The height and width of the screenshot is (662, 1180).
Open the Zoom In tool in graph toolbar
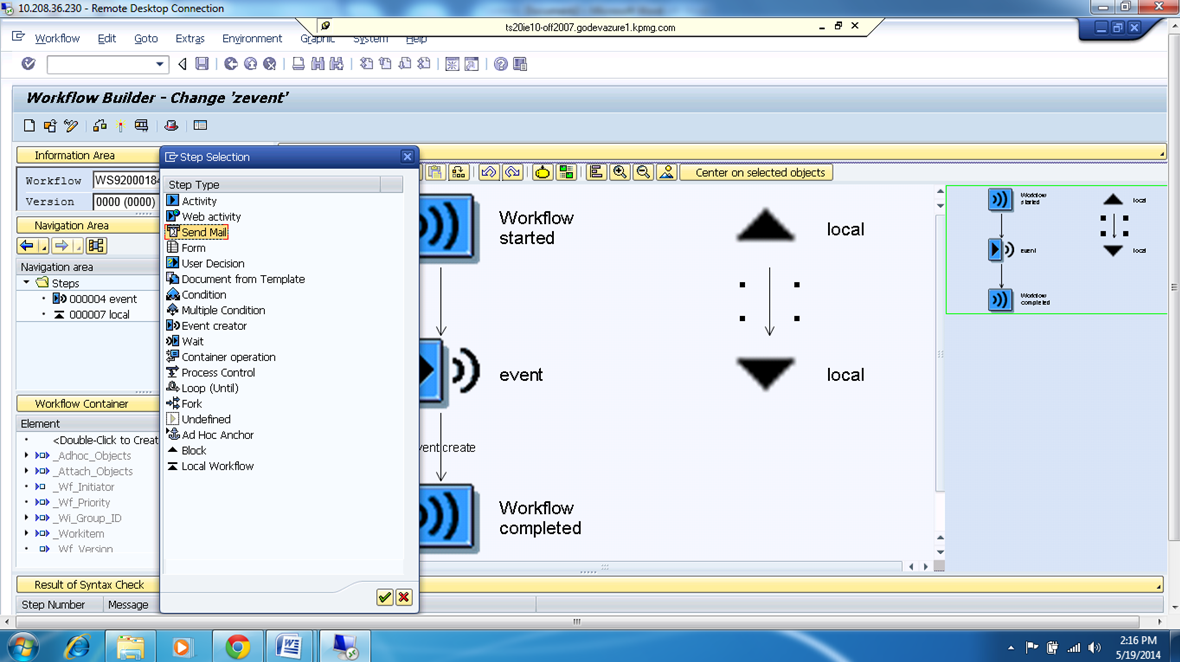tap(619, 171)
